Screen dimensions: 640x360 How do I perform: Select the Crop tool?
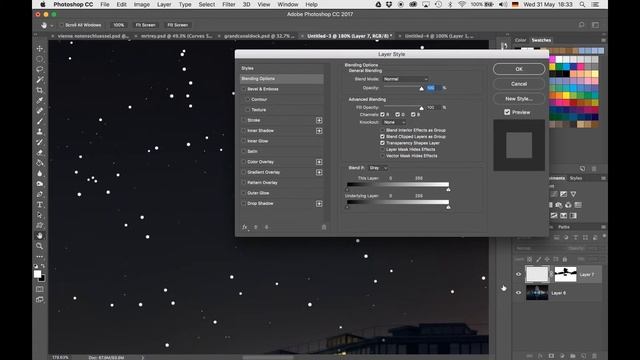[40, 90]
